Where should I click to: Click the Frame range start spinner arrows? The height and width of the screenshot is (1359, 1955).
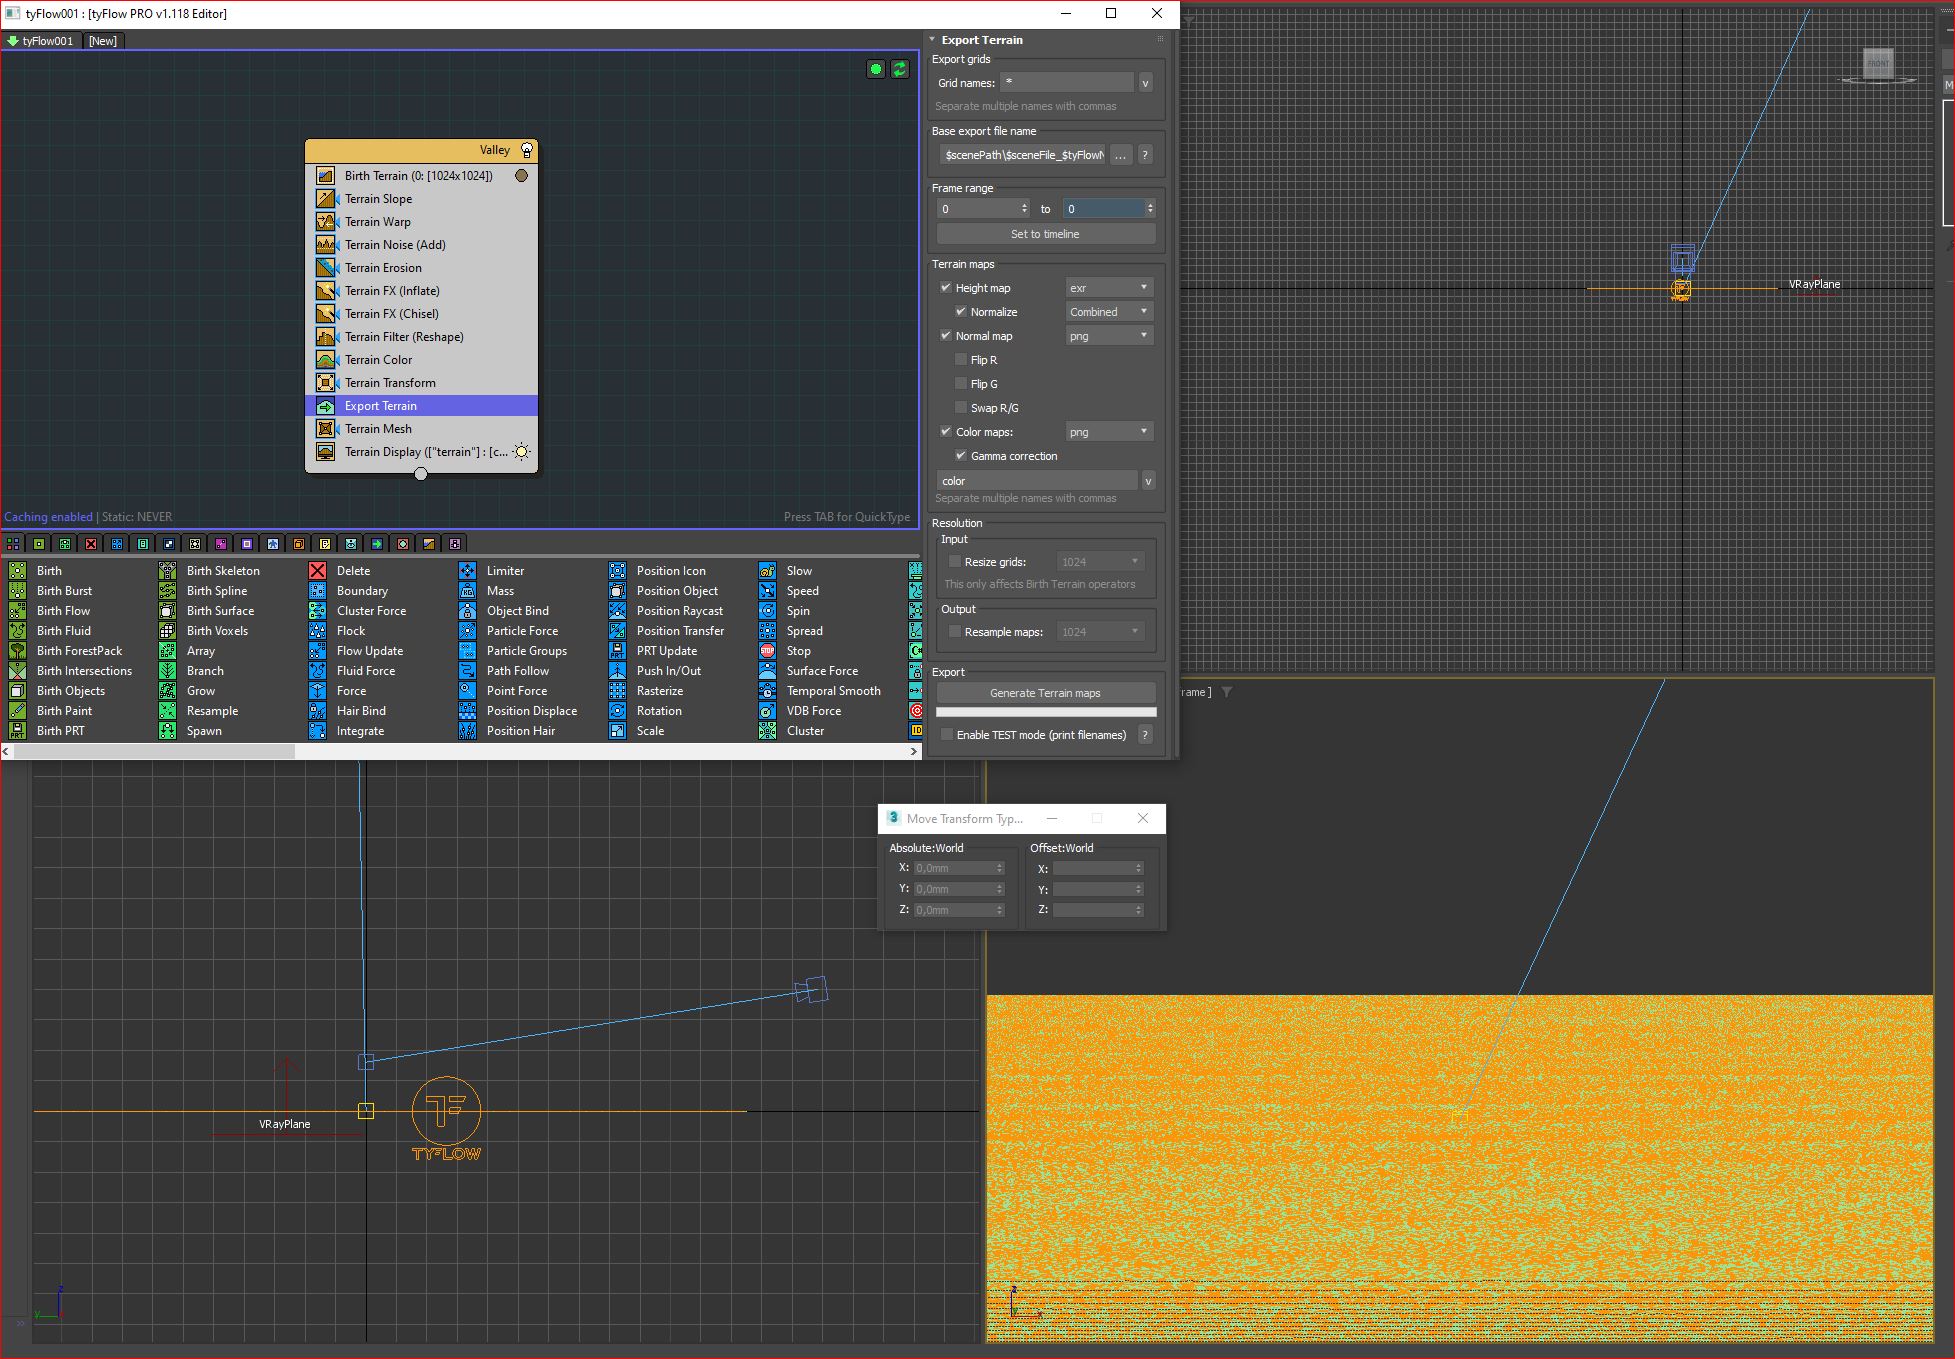(x=1024, y=209)
